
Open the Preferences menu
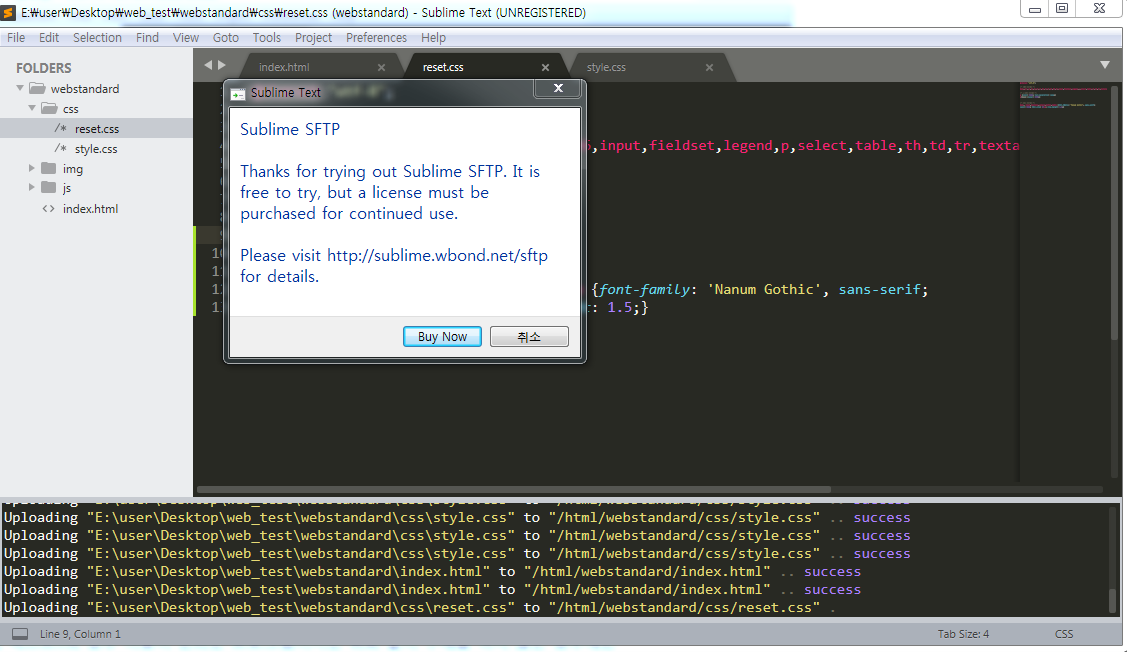376,37
